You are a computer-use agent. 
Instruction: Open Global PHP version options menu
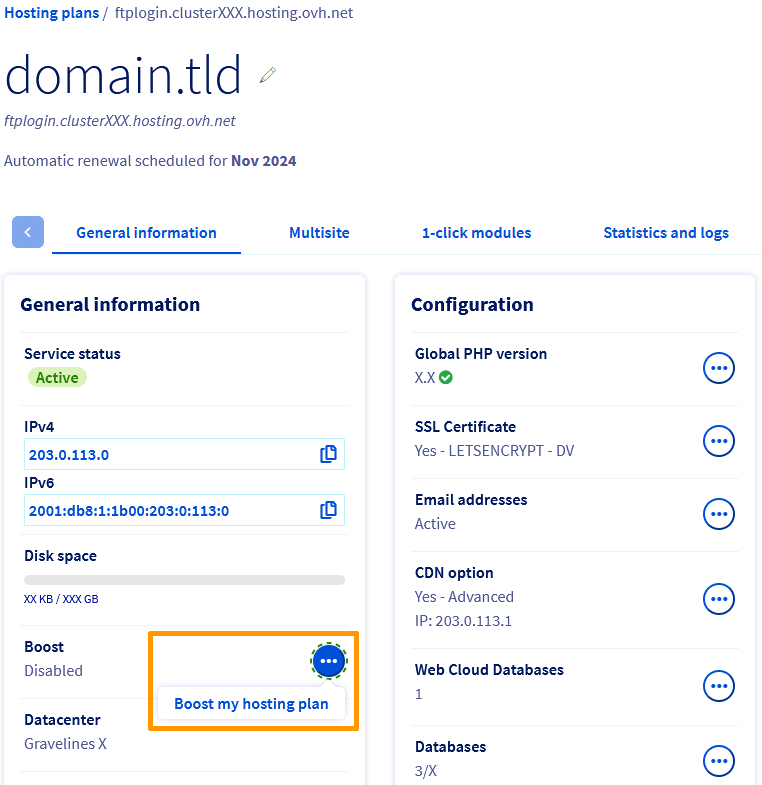[719, 368]
